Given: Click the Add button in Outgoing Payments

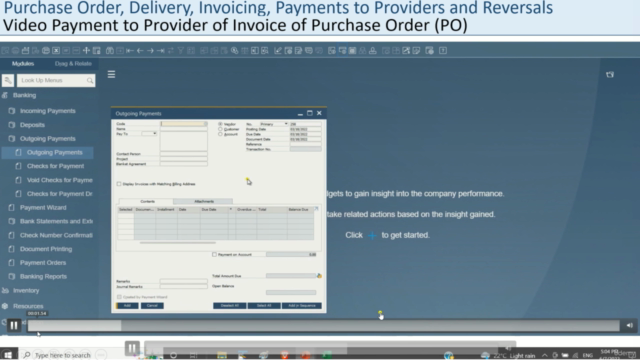Looking at the screenshot, I should point(127,305).
